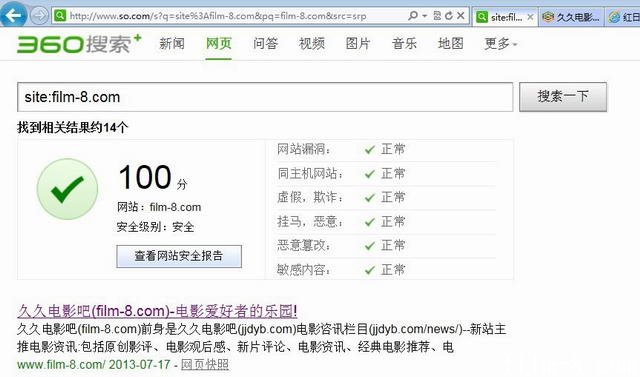
Task: Click the 安全级别: 安全 text
Action: click(155, 227)
